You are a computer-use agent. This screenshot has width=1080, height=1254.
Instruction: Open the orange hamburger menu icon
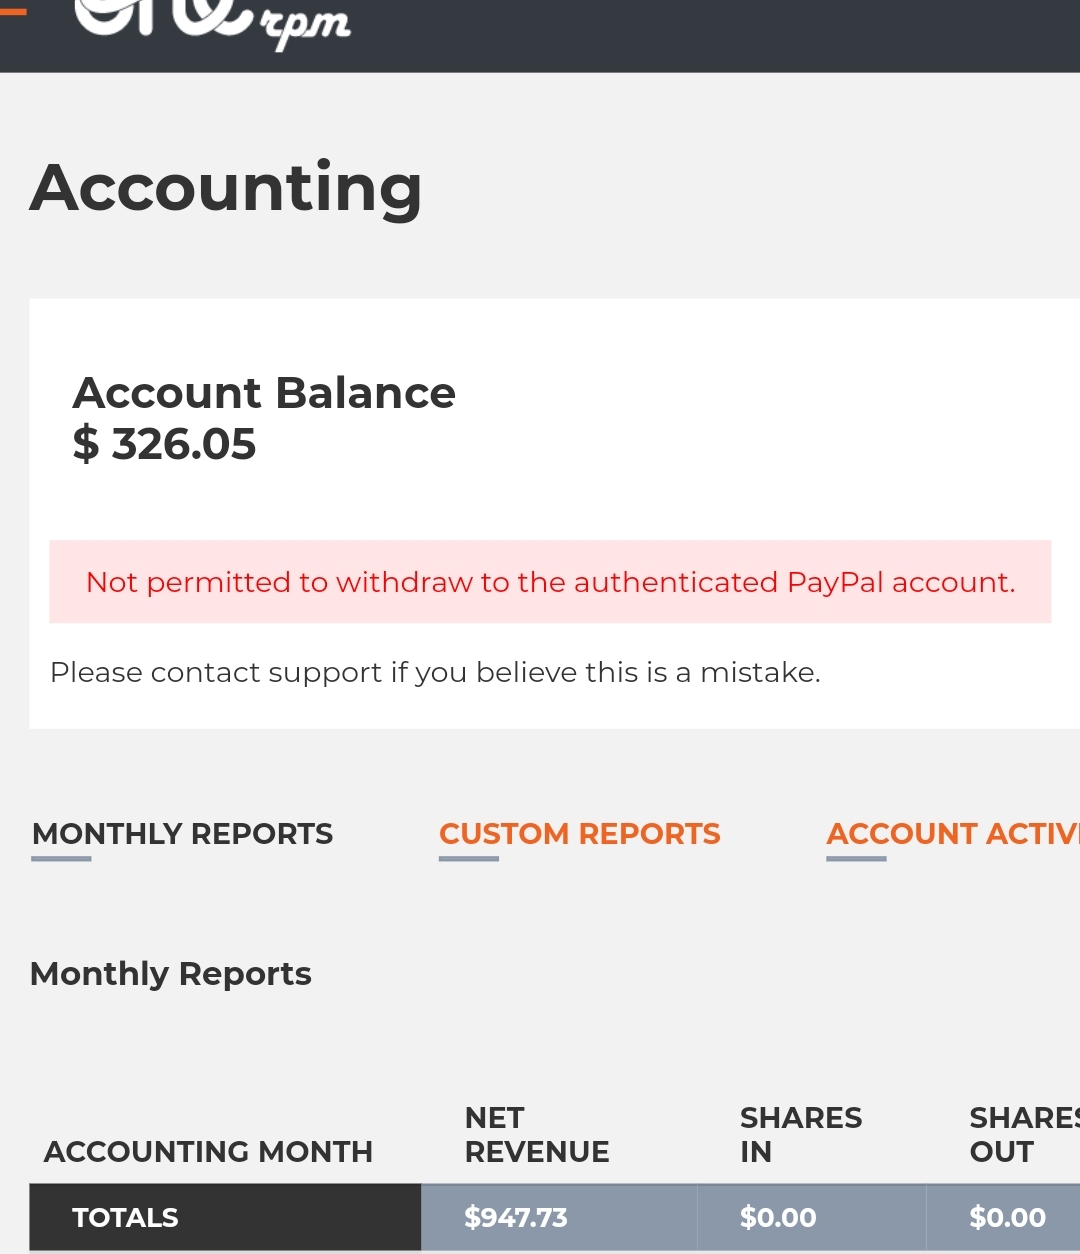pyautogui.click(x=13, y=10)
